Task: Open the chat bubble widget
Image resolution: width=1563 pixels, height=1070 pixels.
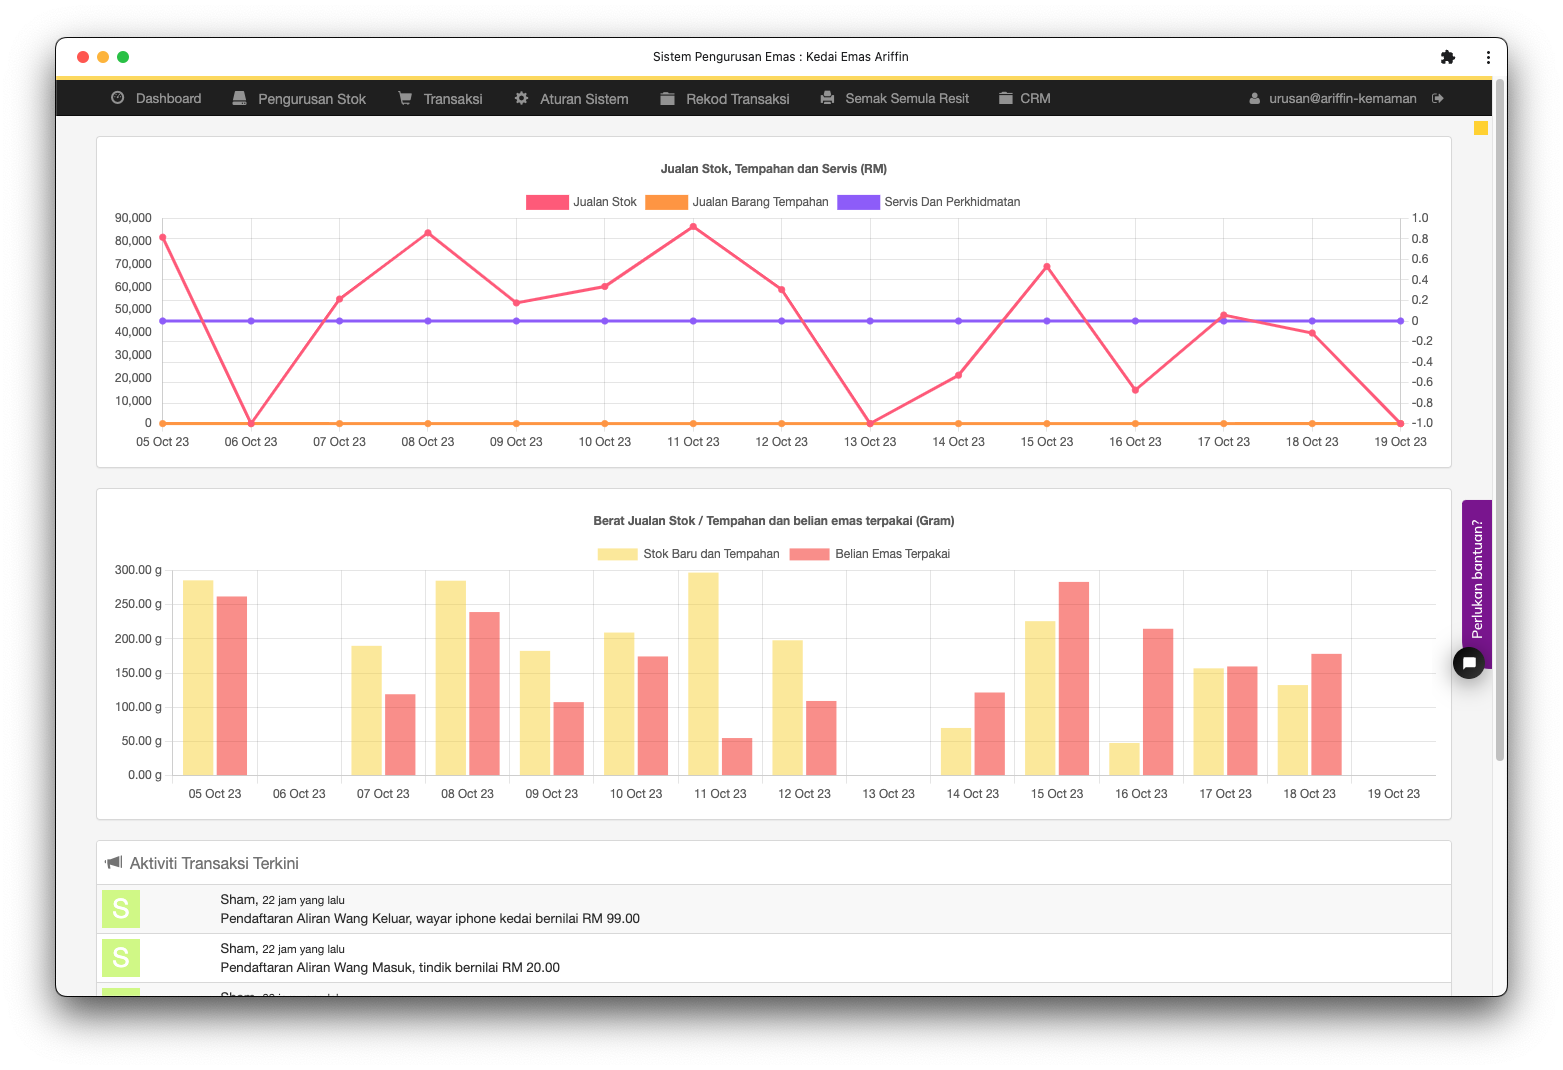Action: 1468,662
